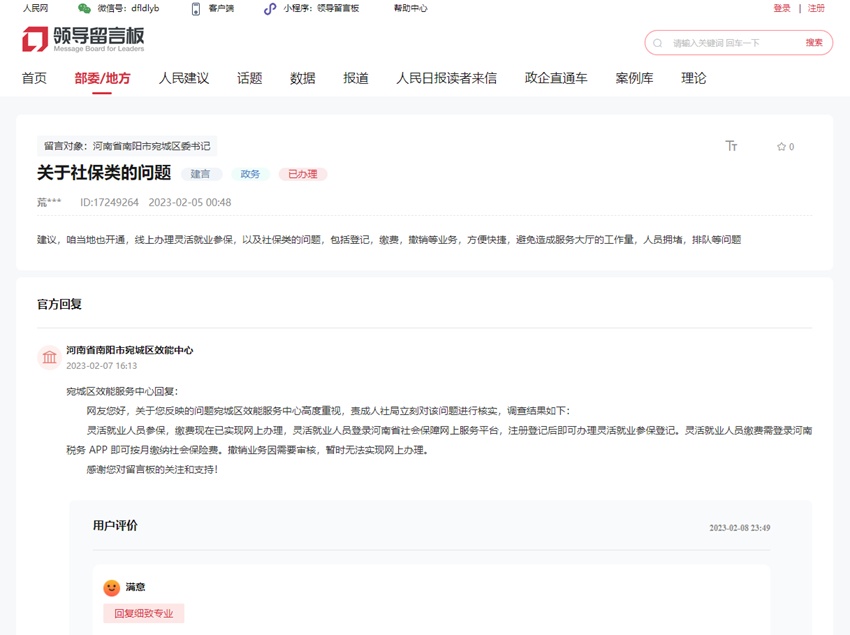Image resolution: width=850 pixels, height=635 pixels.
Task: Switch to the 人民建议 tab
Action: (184, 78)
